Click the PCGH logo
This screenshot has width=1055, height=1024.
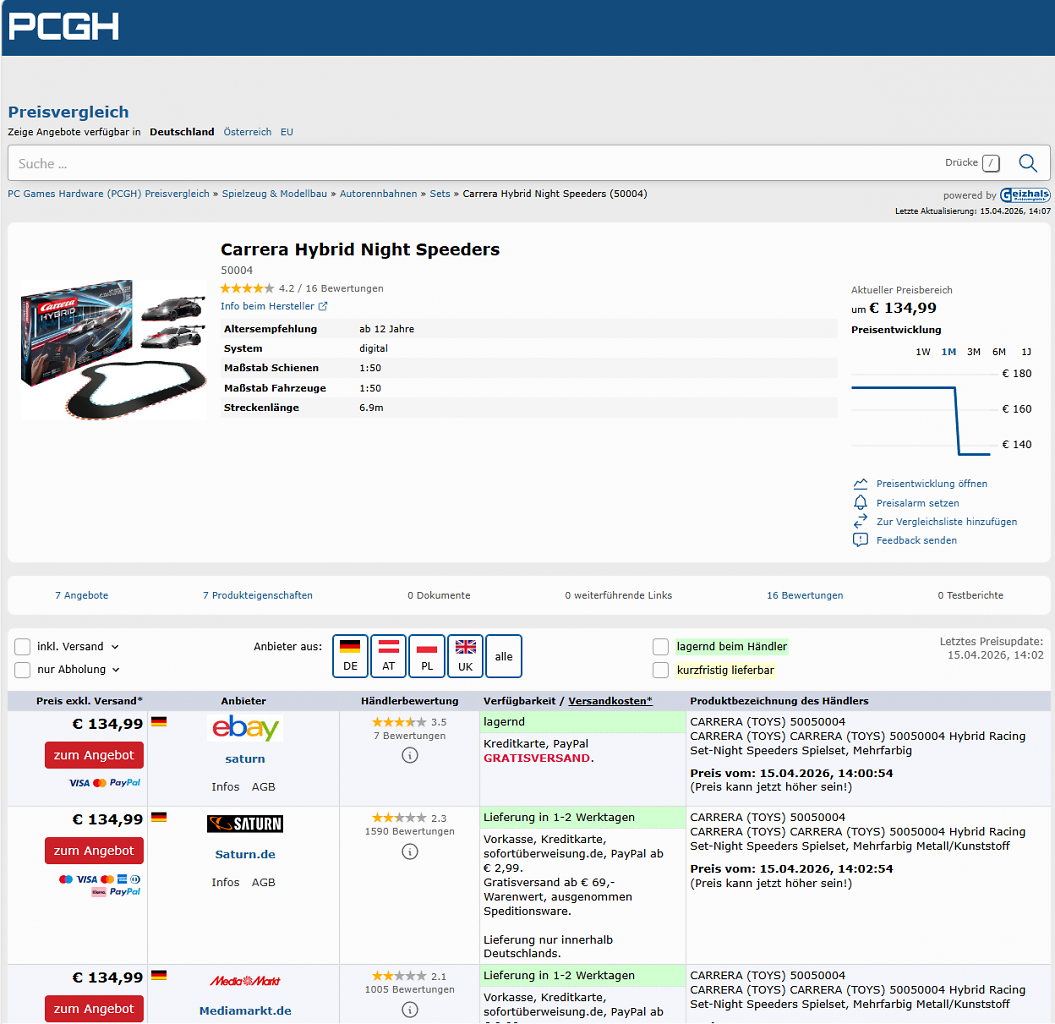pyautogui.click(x=64, y=27)
